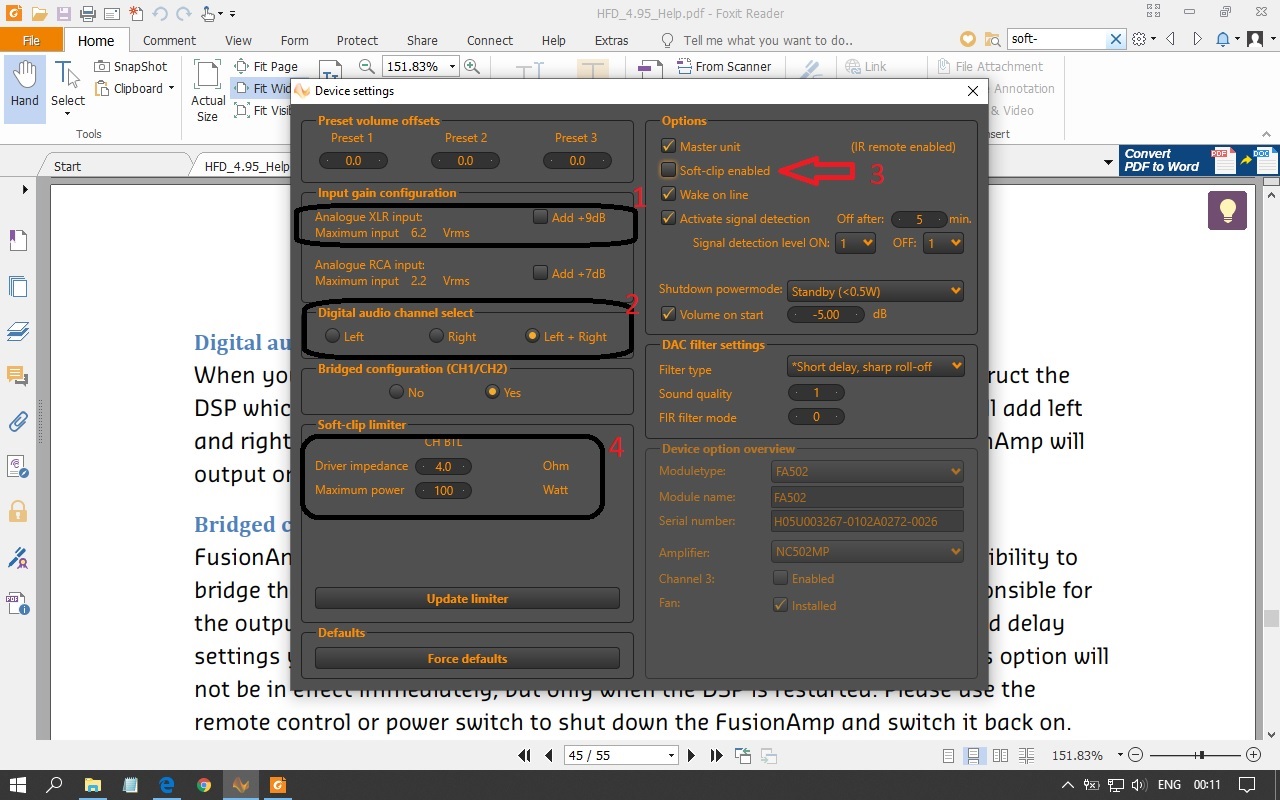Enable the Soft-clip enabled checkbox
This screenshot has height=800, width=1280.
pyautogui.click(x=668, y=170)
